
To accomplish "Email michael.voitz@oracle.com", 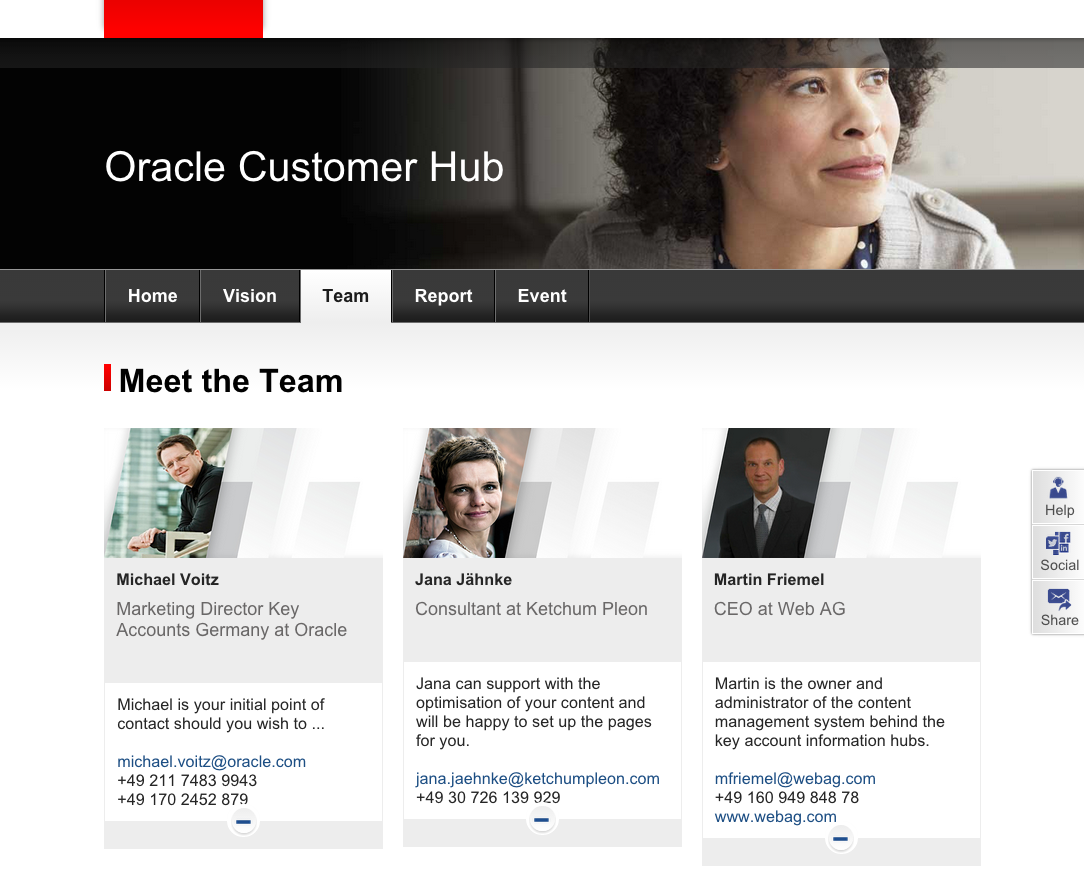I will (x=212, y=762).
